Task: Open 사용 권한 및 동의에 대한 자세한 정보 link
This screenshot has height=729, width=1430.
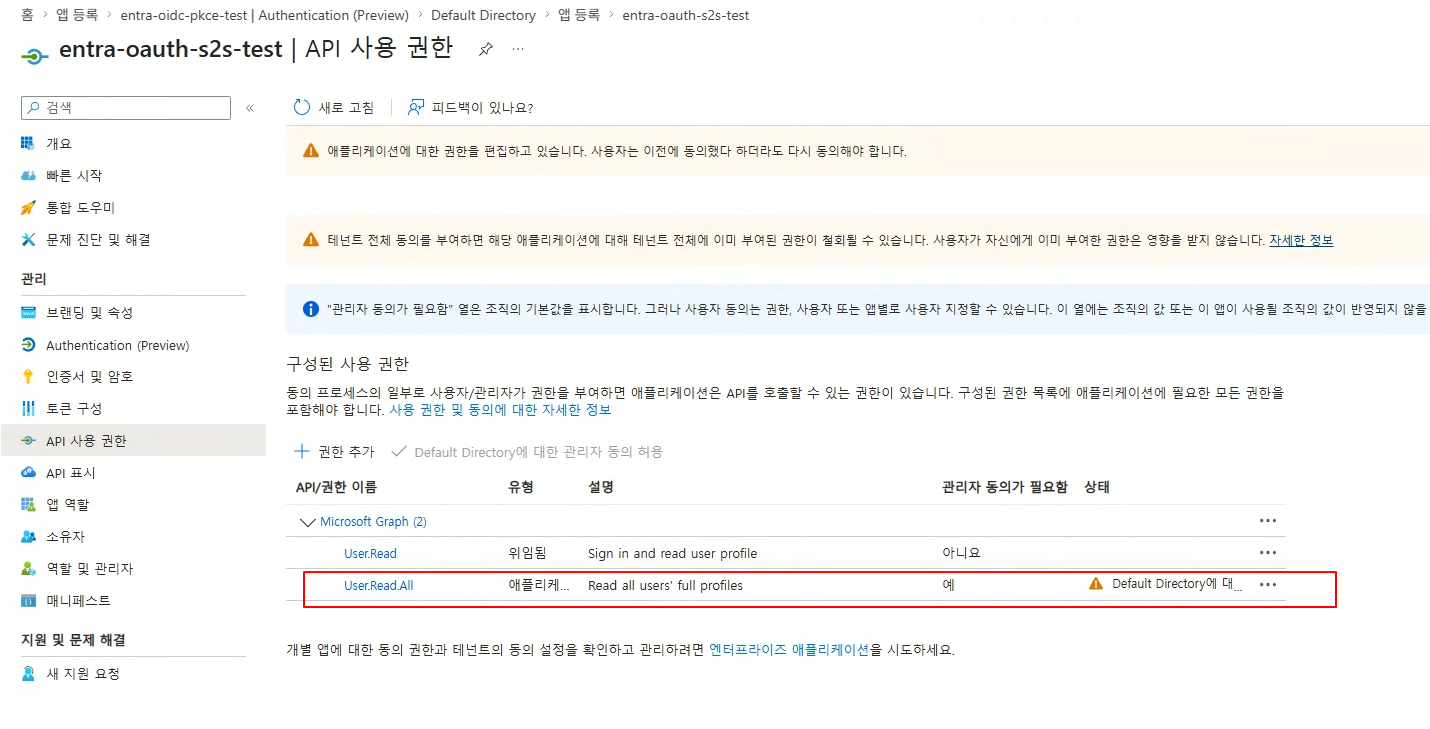Action: click(x=500, y=410)
